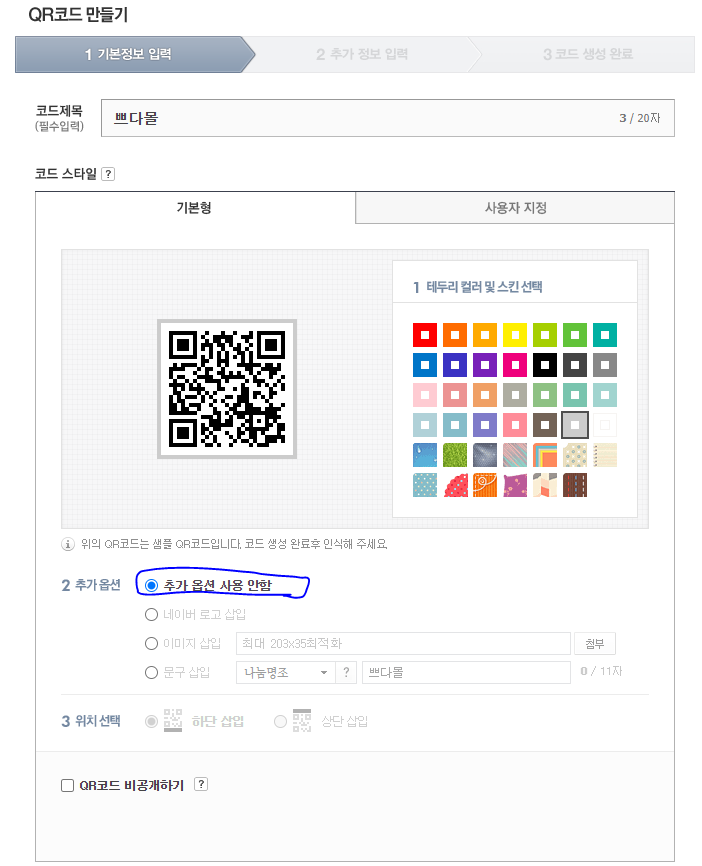Select the dark charcoal gray swatch
The height and width of the screenshot is (866, 702).
[574, 365]
